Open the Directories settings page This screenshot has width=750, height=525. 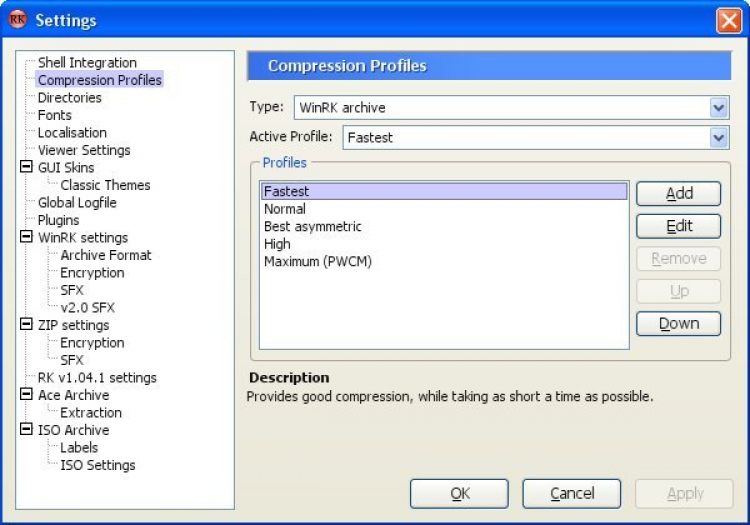(69, 98)
